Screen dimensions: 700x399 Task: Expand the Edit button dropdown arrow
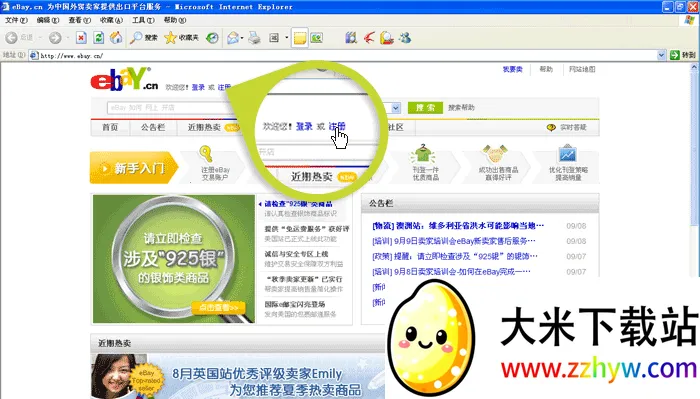286,38
